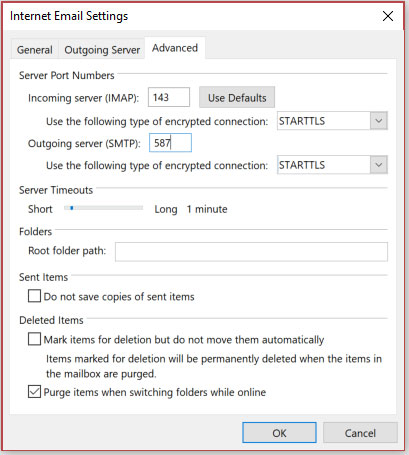Close the Internet Email Settings dialog
This screenshot has width=409, height=455.
pos(388,16)
